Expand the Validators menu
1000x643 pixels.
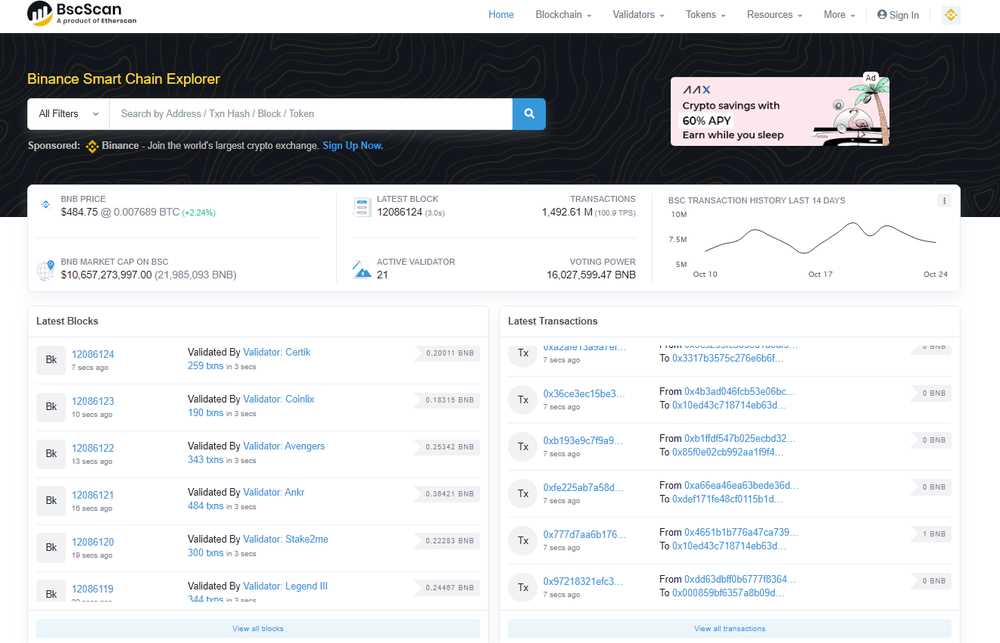[x=638, y=15]
